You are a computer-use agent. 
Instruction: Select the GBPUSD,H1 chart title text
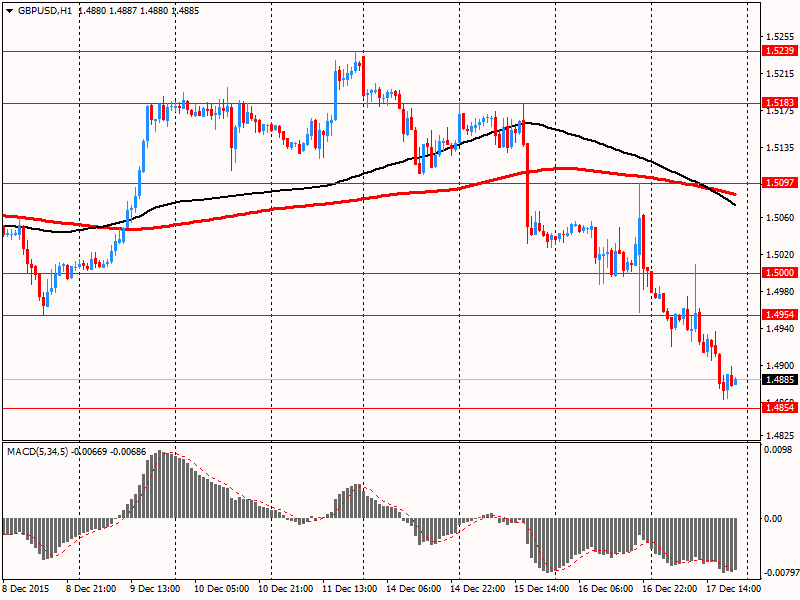45,11
